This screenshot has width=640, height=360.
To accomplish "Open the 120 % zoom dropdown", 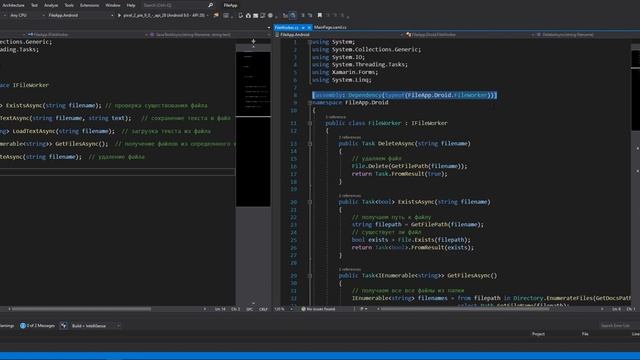I will click(283, 309).
